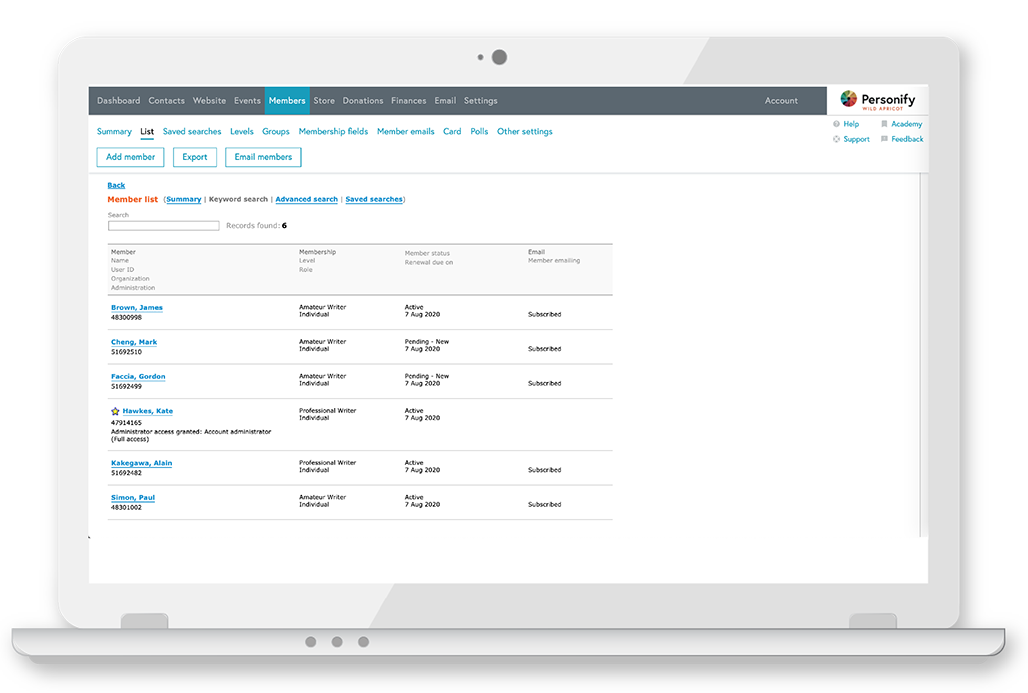The image size is (1028, 693).
Task: Open member record Brown, James
Action: point(135,307)
